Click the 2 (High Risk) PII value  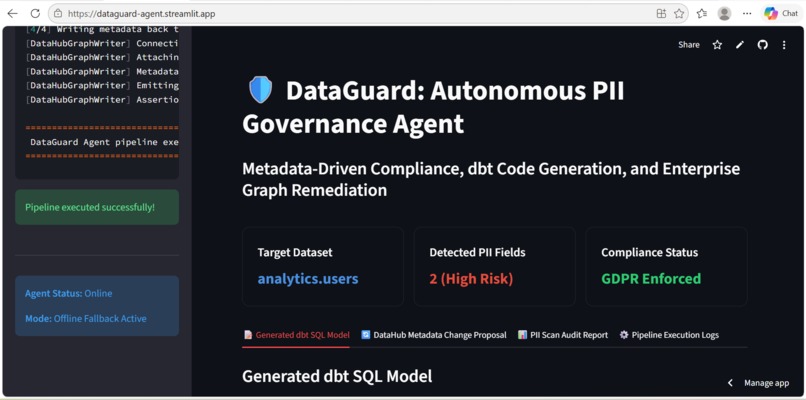pyautogui.click(x=471, y=279)
